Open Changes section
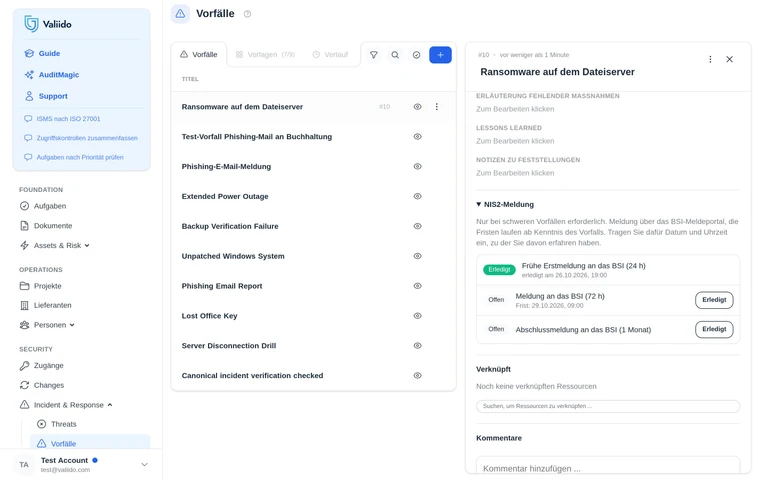Image resolution: width=768 pixels, height=480 pixels. (42, 385)
